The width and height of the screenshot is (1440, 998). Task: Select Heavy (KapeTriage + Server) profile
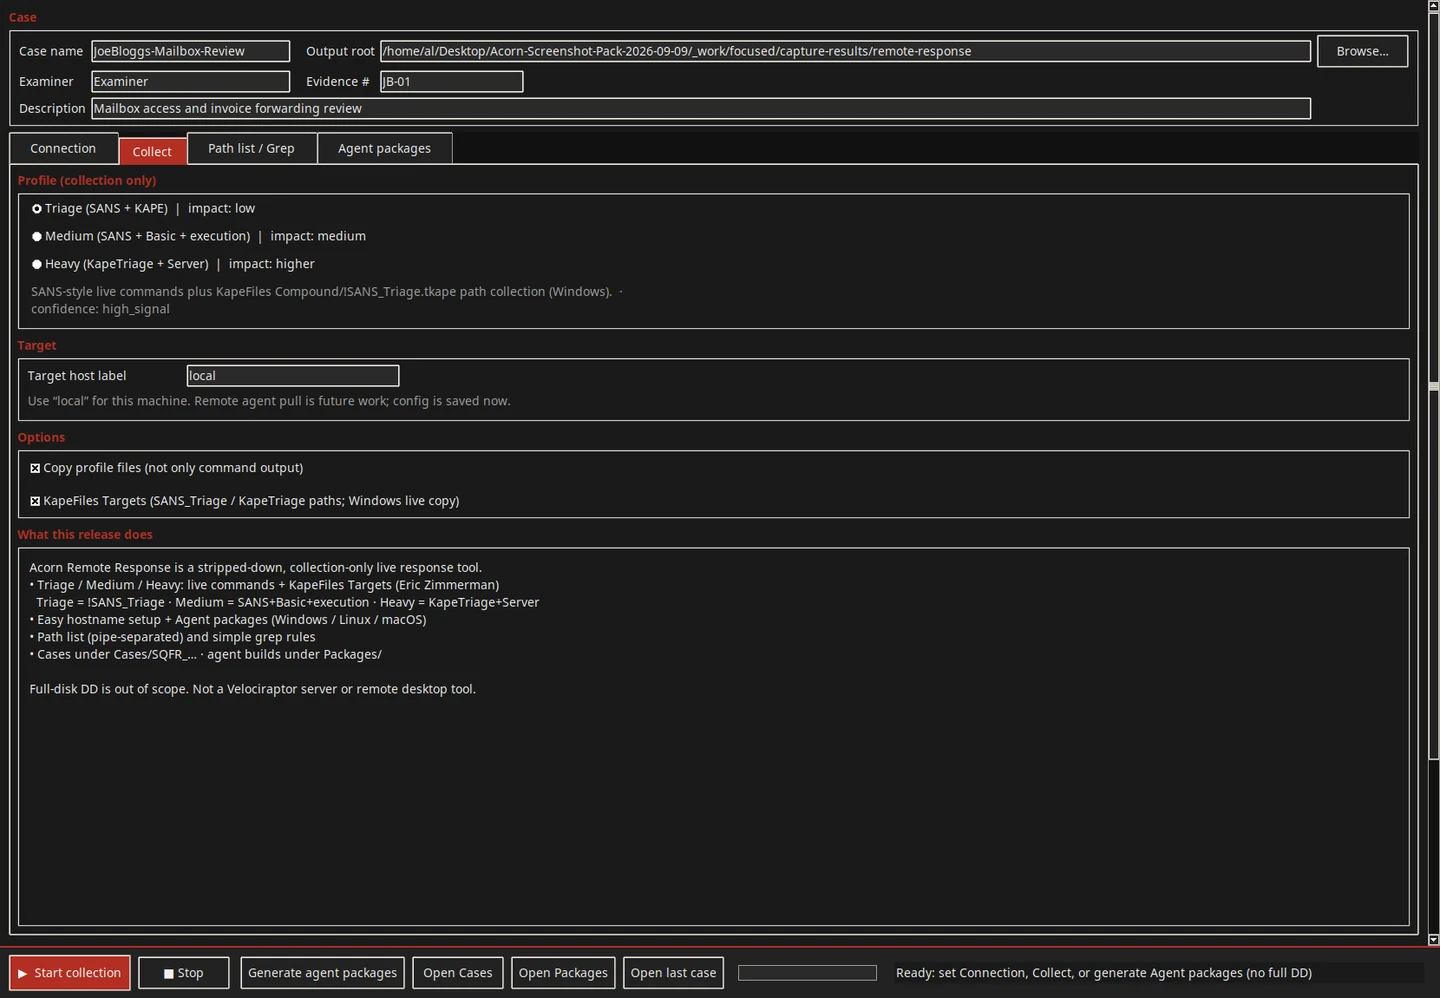(x=37, y=265)
